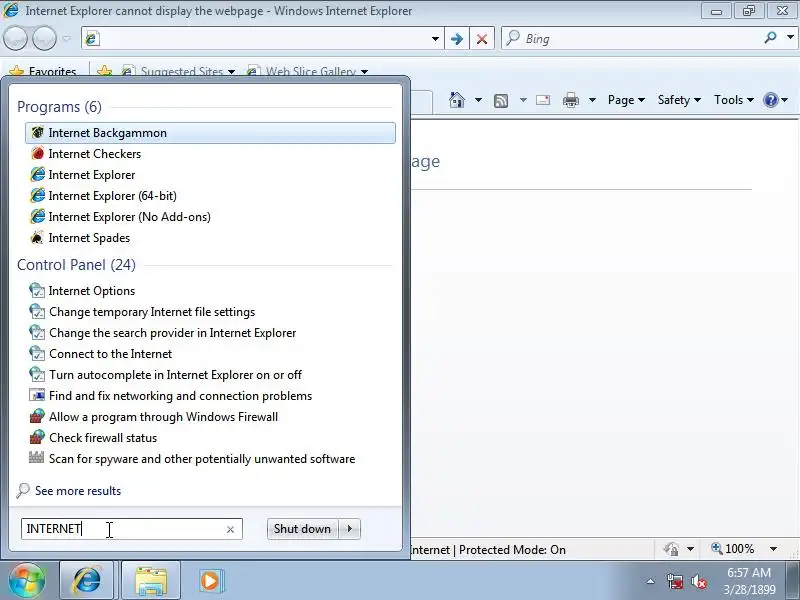
Task: Click the taskbar clock showing 6:57 AM
Action: coord(749,581)
